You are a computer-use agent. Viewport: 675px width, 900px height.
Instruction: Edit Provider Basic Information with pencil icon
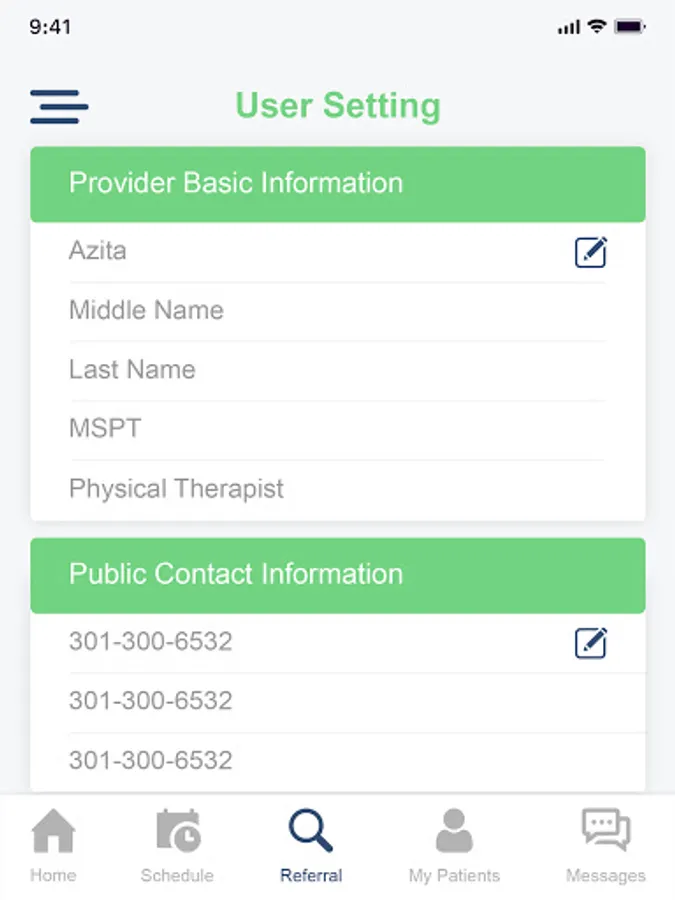coord(591,253)
